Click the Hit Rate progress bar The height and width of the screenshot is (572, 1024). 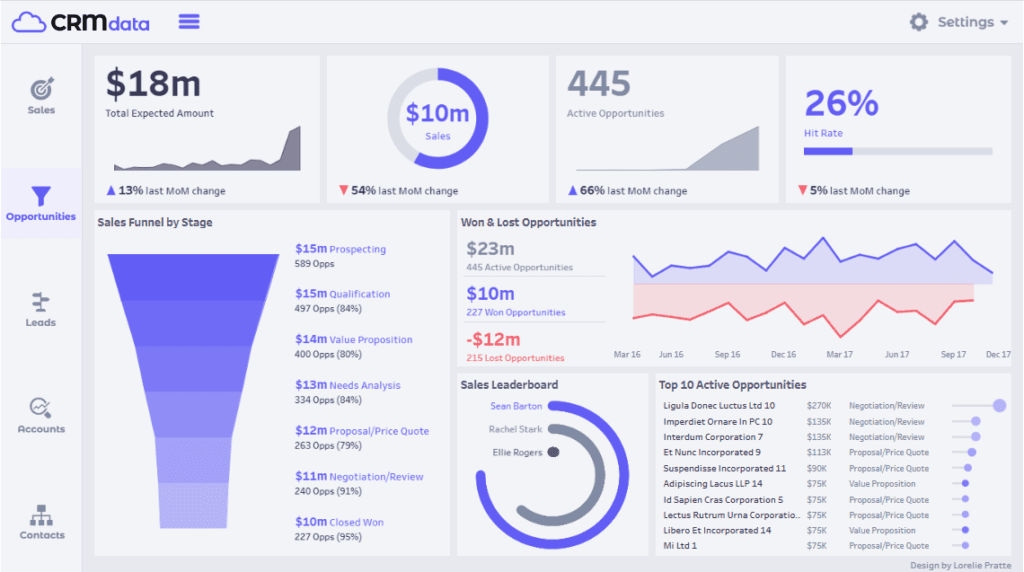pos(897,152)
